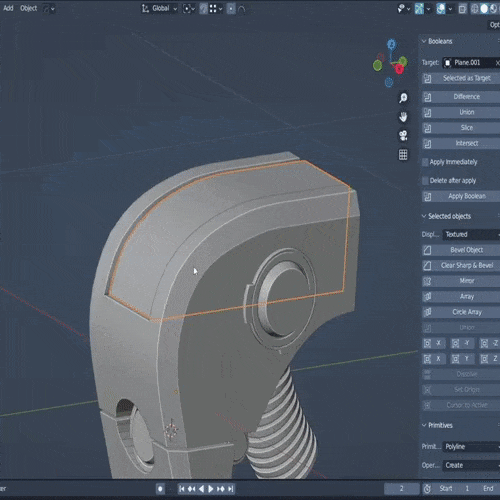The width and height of the screenshot is (500, 500).
Task: Jump to the first frame
Action: tap(182, 489)
